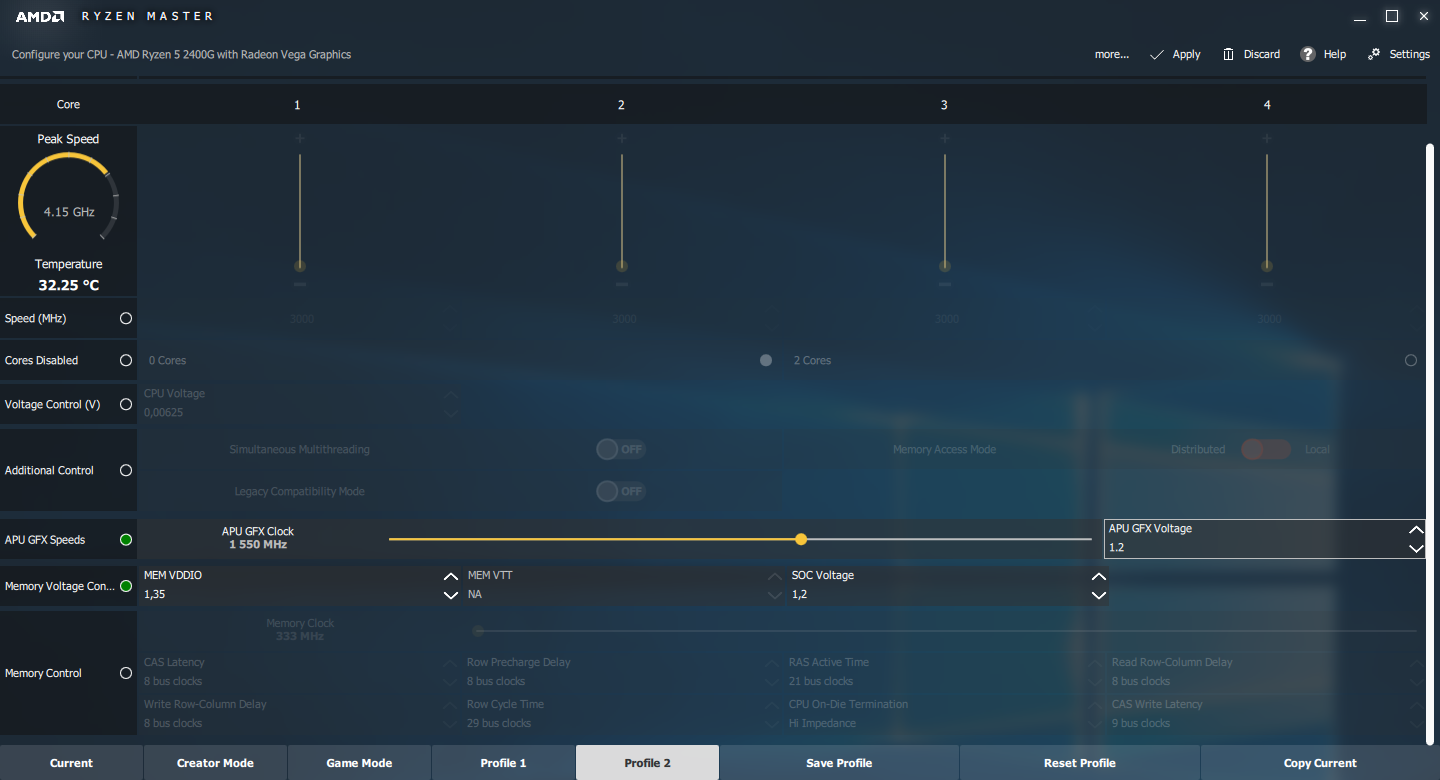The height and width of the screenshot is (780, 1440).
Task: Click the Apply checkmark icon
Action: point(1157,54)
